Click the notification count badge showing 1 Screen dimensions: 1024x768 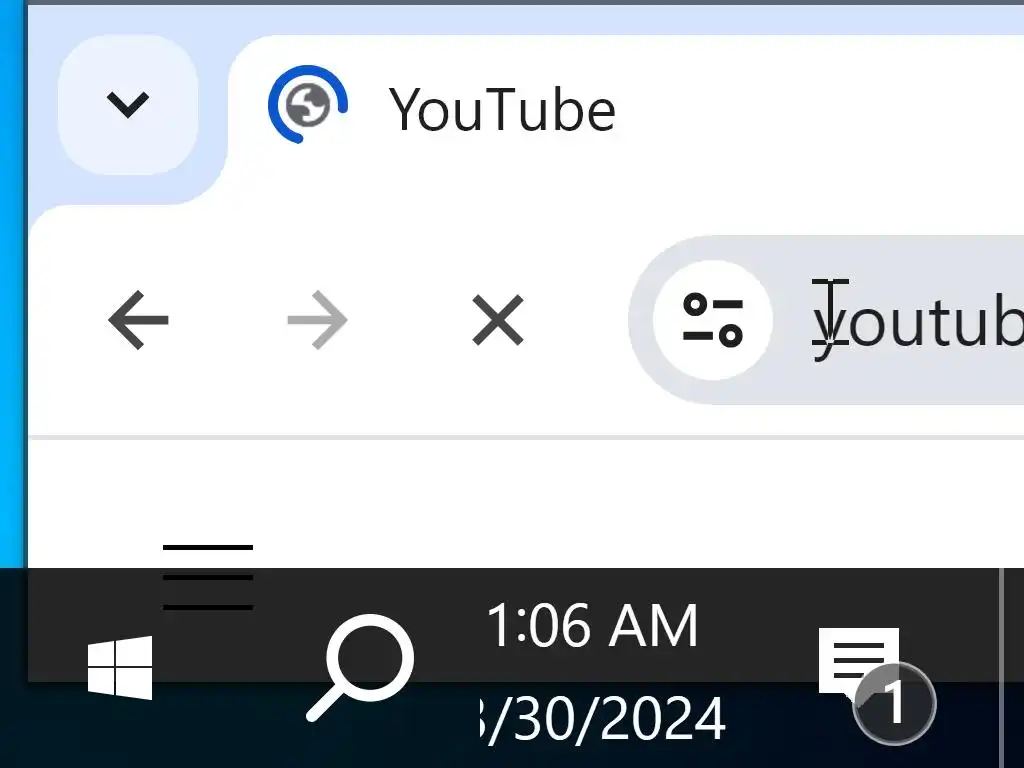click(895, 704)
